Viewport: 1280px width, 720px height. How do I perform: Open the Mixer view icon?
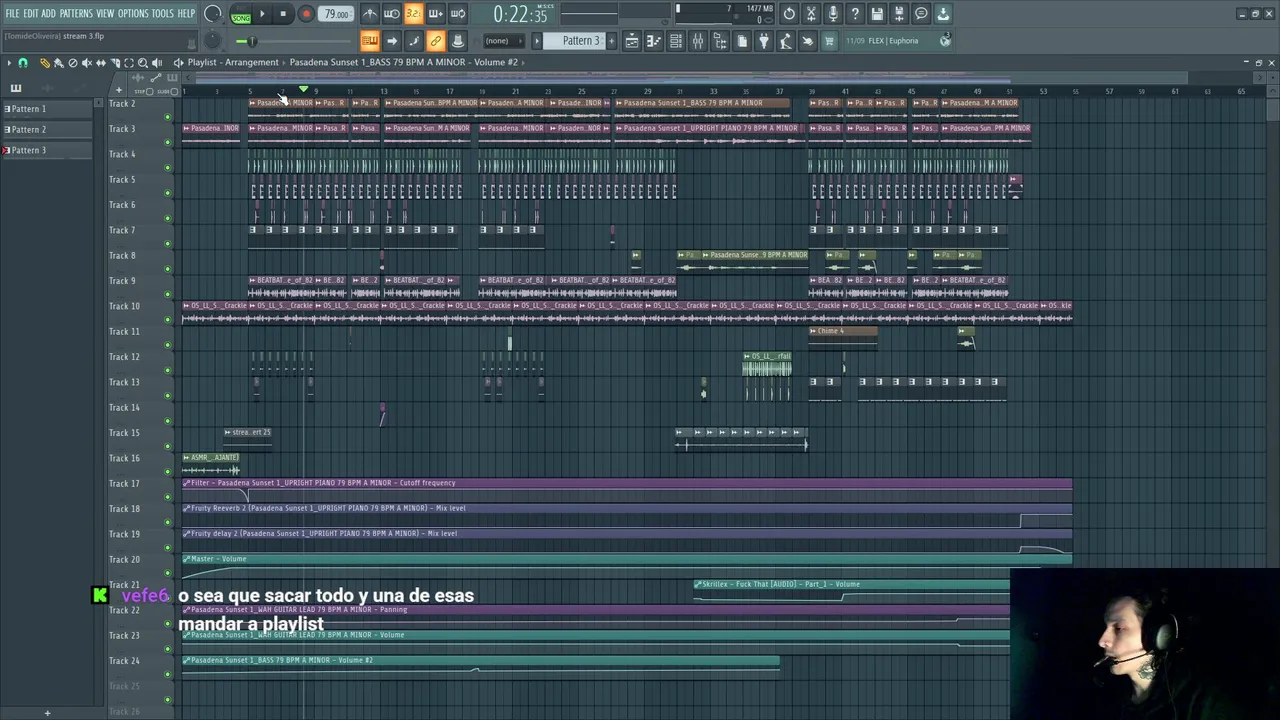(698, 41)
